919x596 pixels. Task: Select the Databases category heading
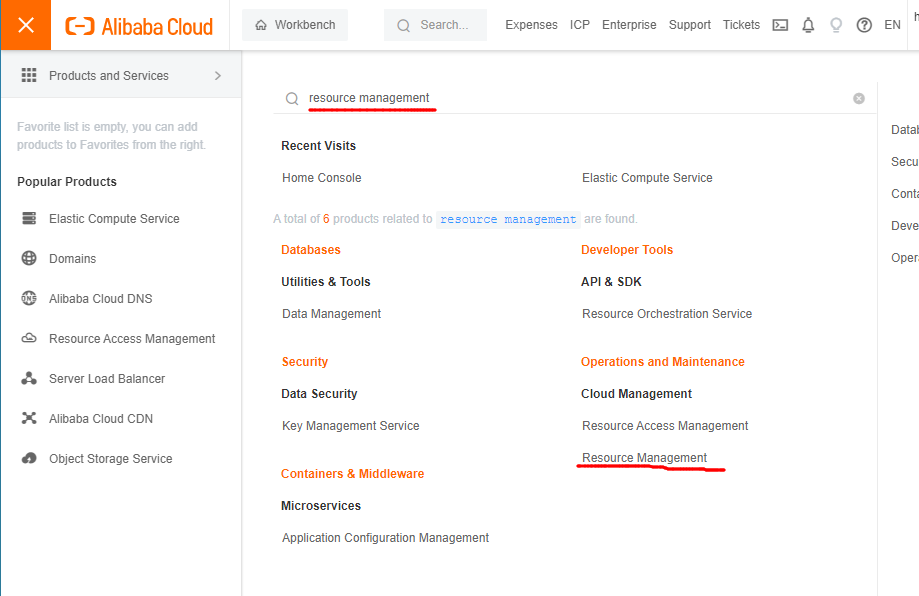pos(311,250)
